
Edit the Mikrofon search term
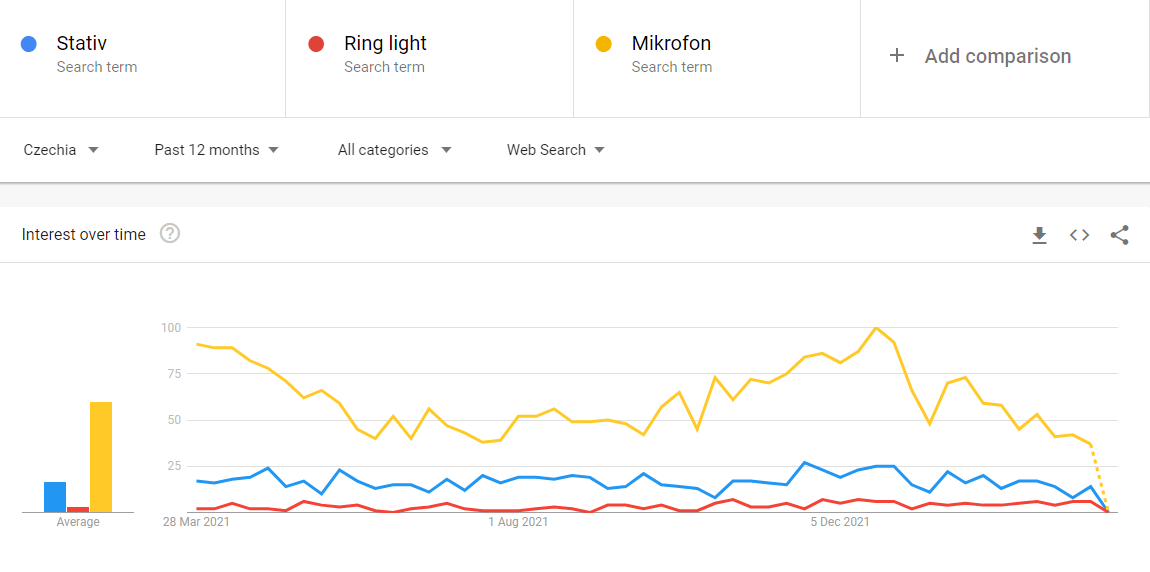click(671, 44)
